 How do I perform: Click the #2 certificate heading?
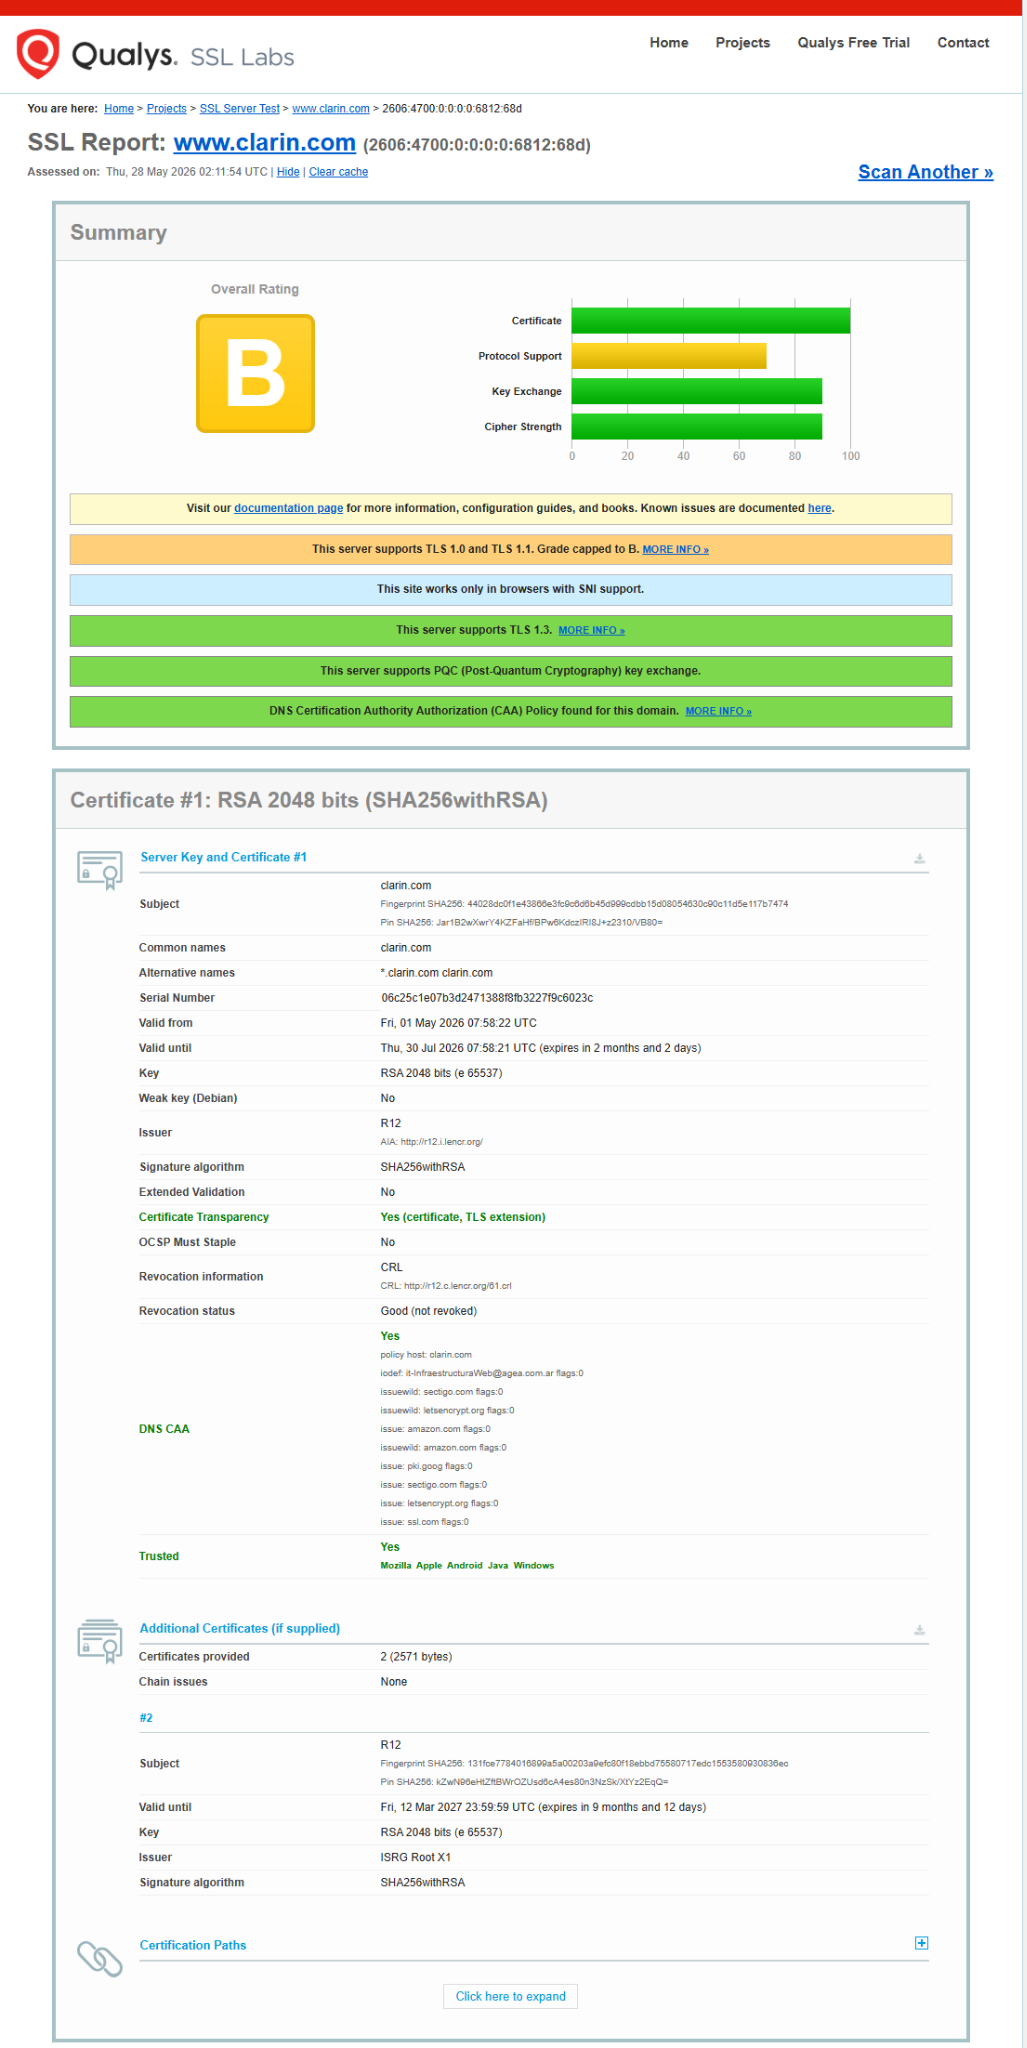click(x=146, y=1718)
